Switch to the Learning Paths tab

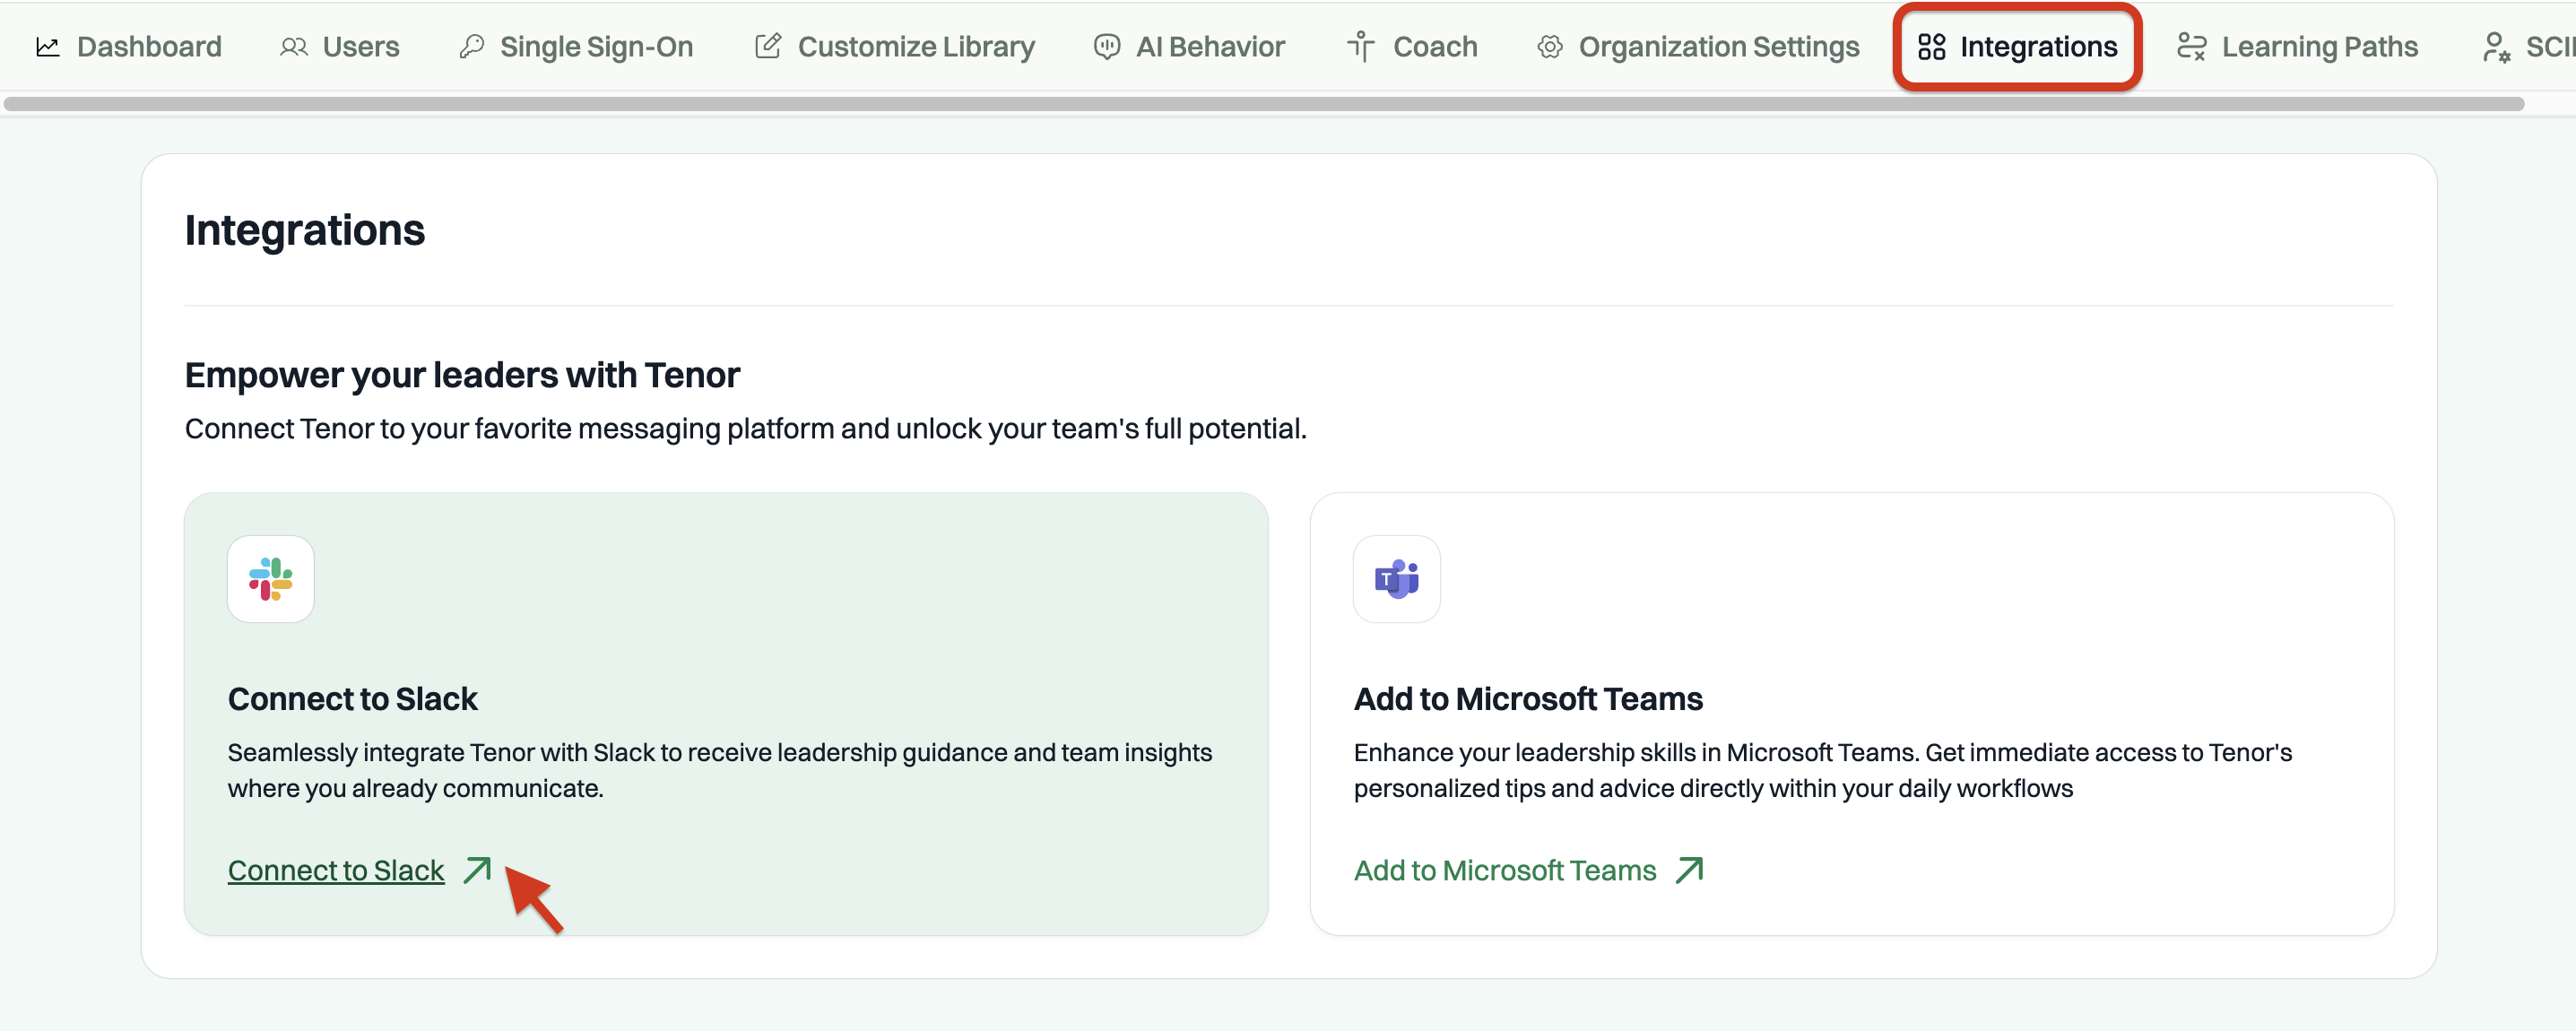pos(2298,47)
